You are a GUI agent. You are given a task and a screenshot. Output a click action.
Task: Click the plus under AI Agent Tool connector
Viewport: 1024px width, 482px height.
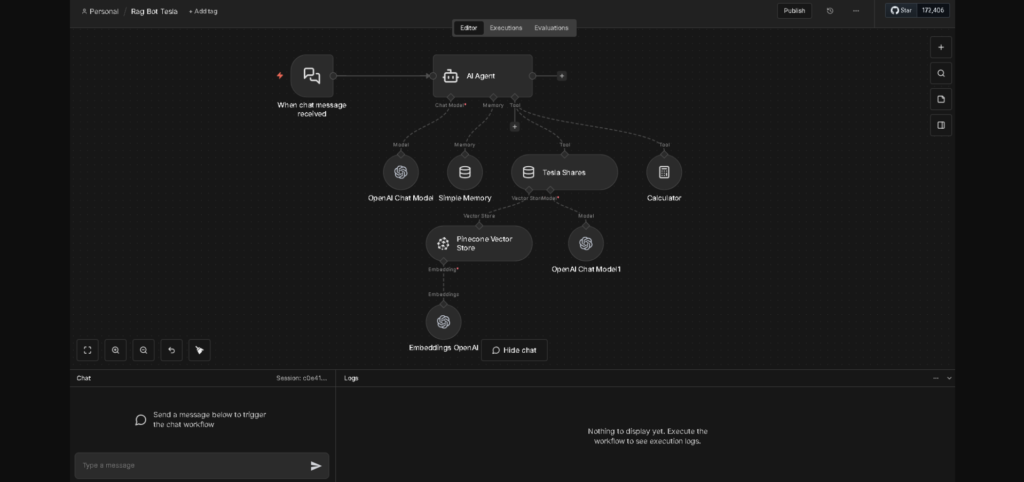515,126
